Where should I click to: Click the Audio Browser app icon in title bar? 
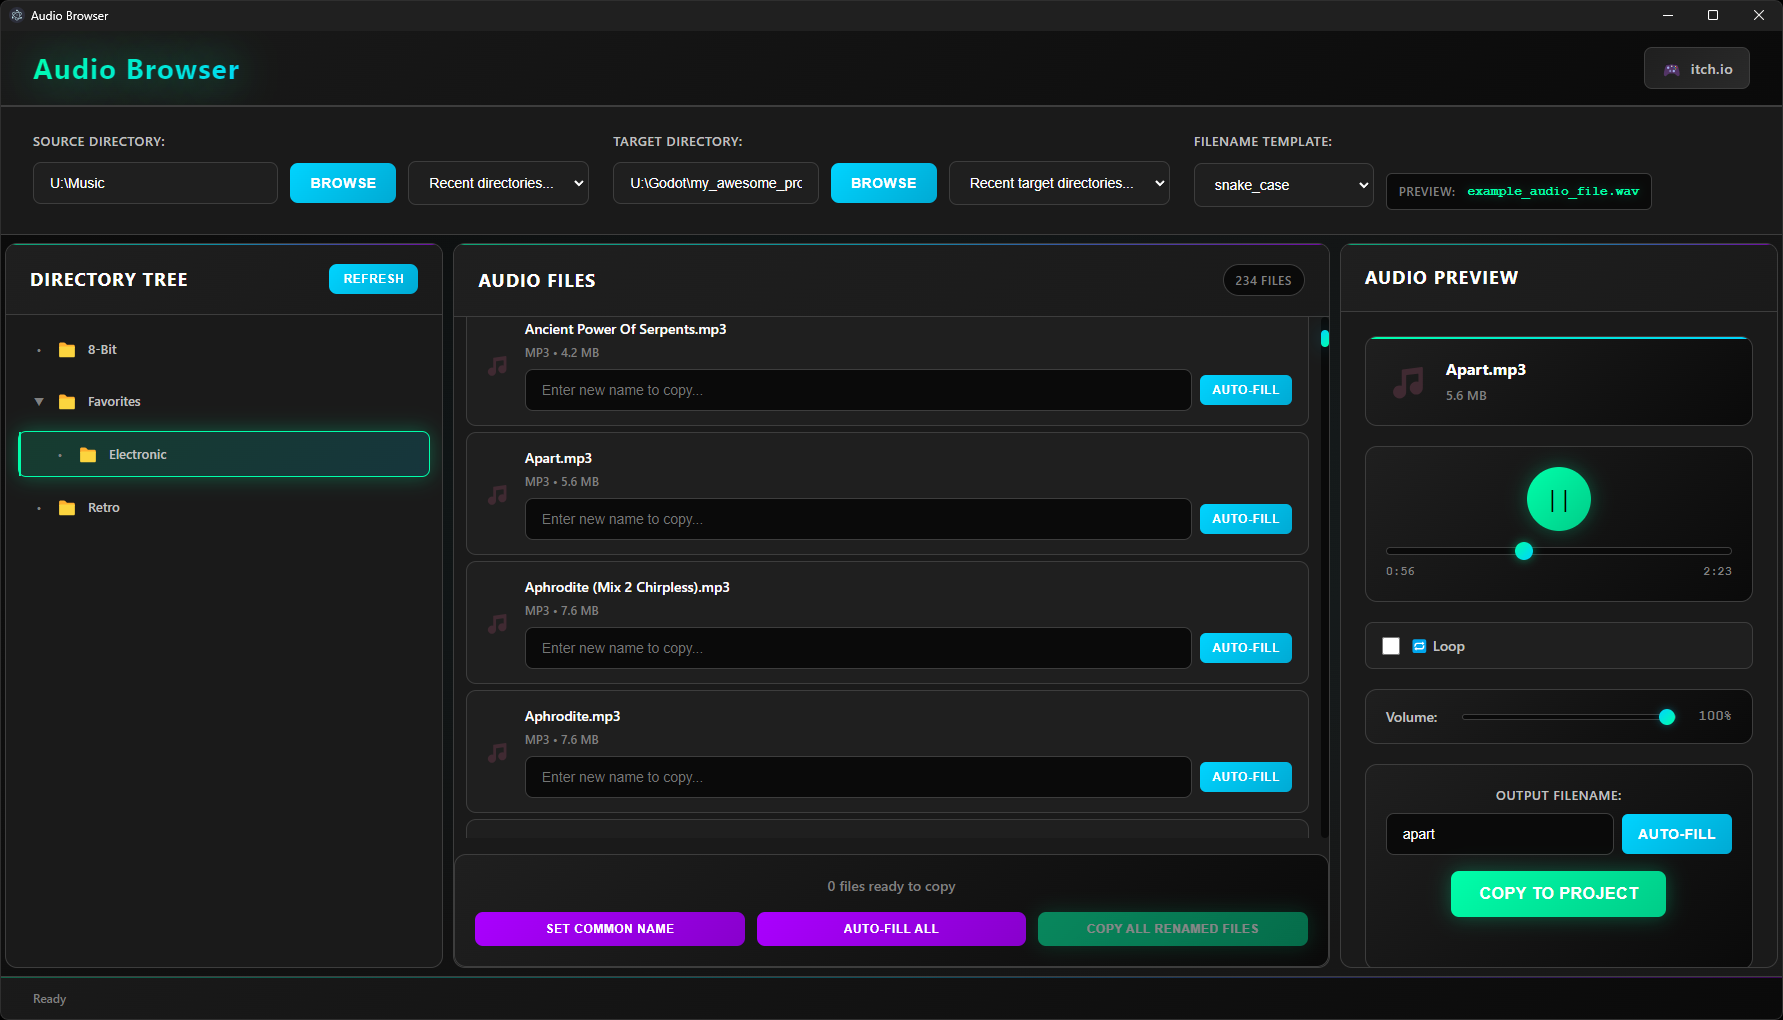tap(16, 15)
